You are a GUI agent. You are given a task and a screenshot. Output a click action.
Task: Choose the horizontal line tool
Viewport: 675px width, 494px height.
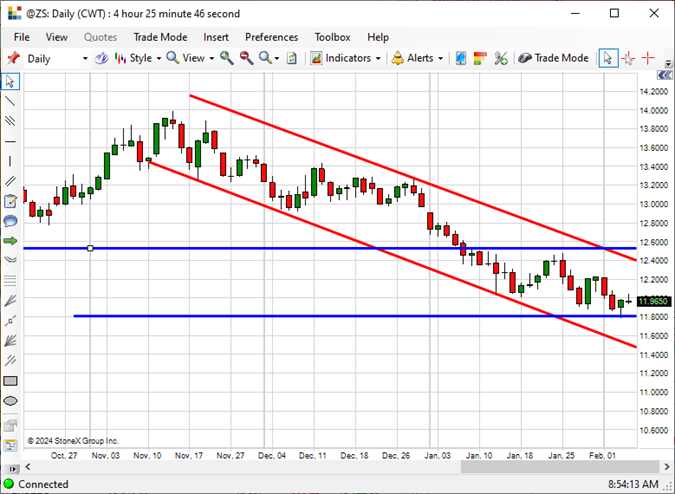10,141
